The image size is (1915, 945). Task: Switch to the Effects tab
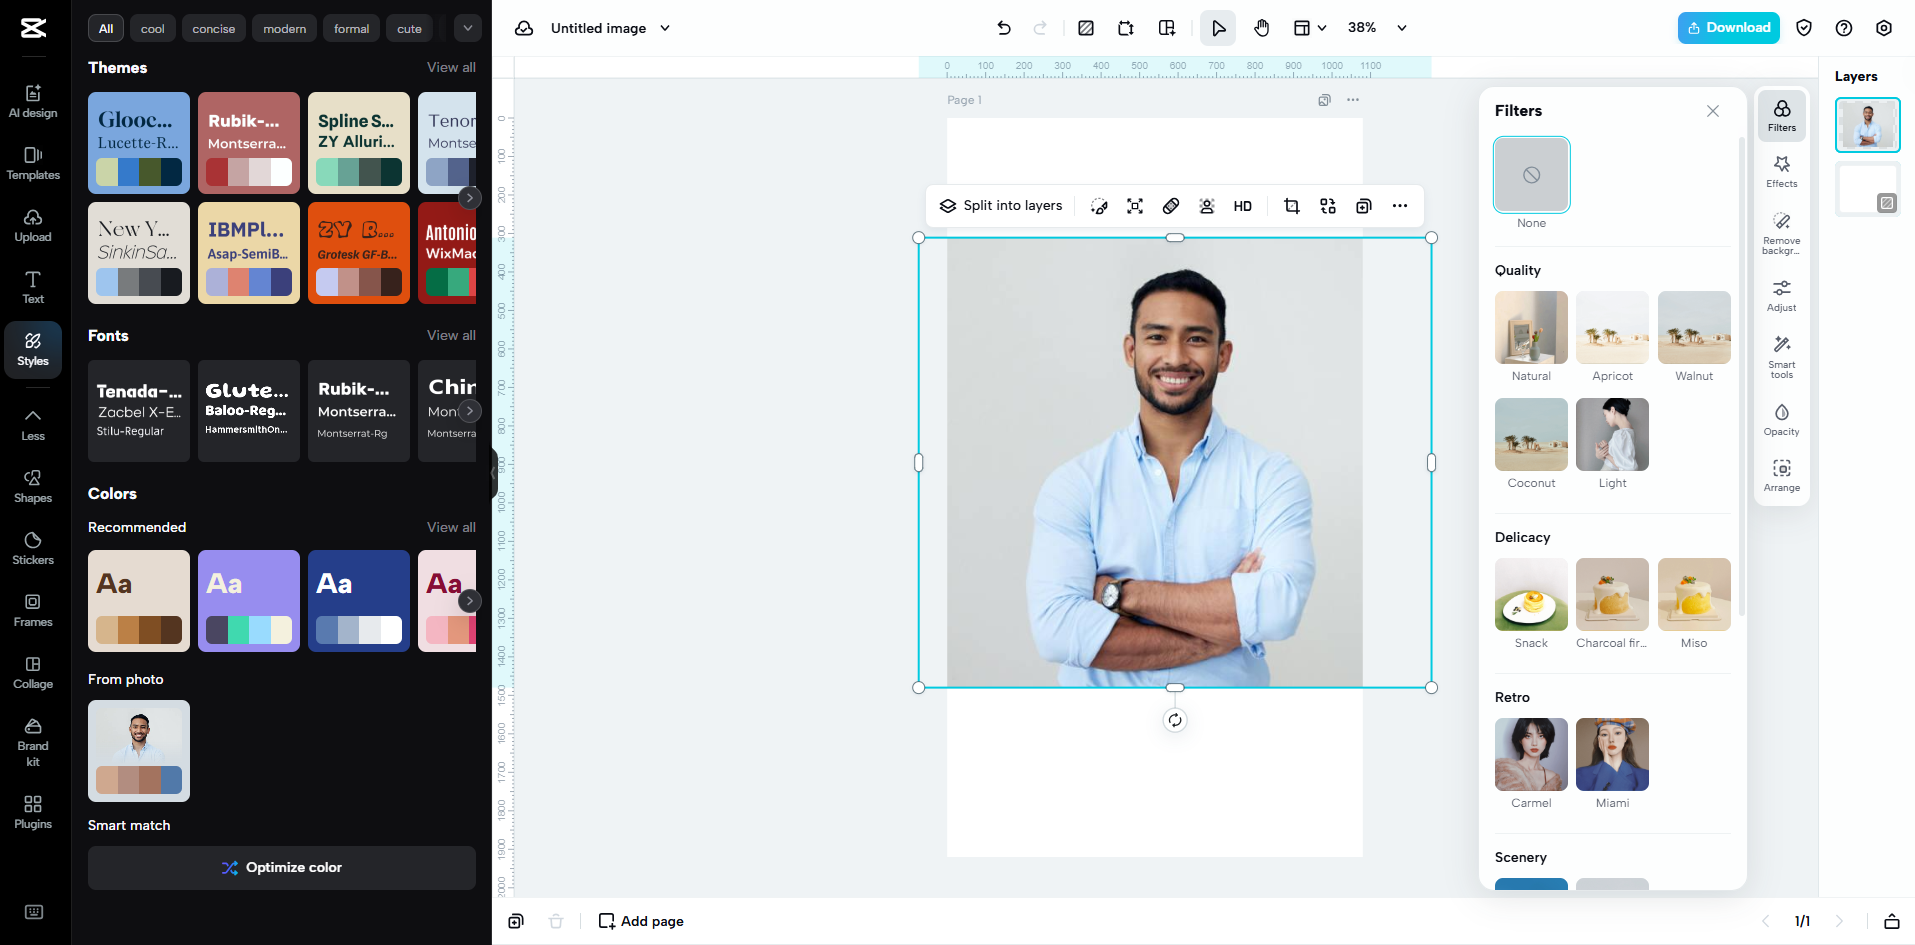pyautogui.click(x=1781, y=170)
